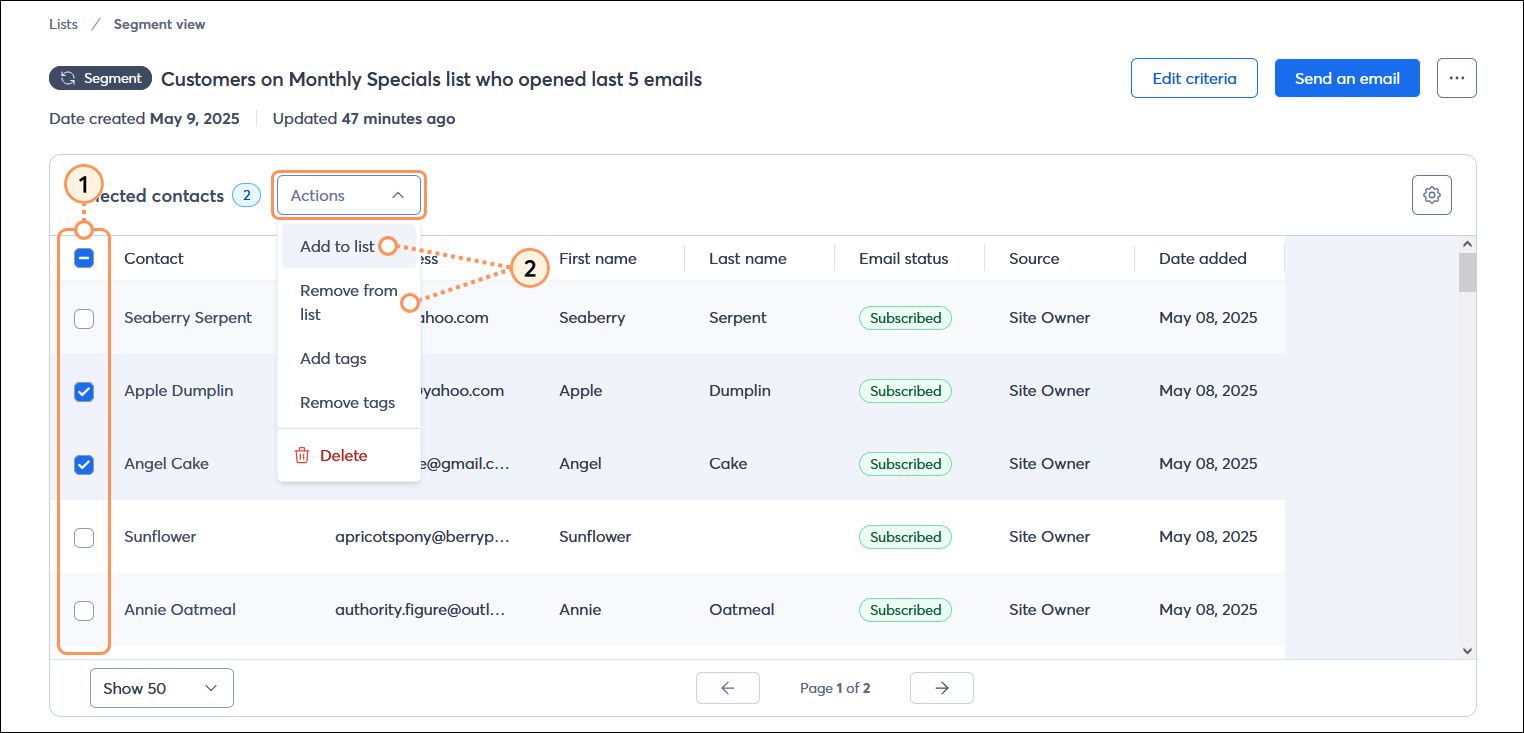The width and height of the screenshot is (1524, 733).
Task: Go to the next page arrow
Action: tap(941, 688)
